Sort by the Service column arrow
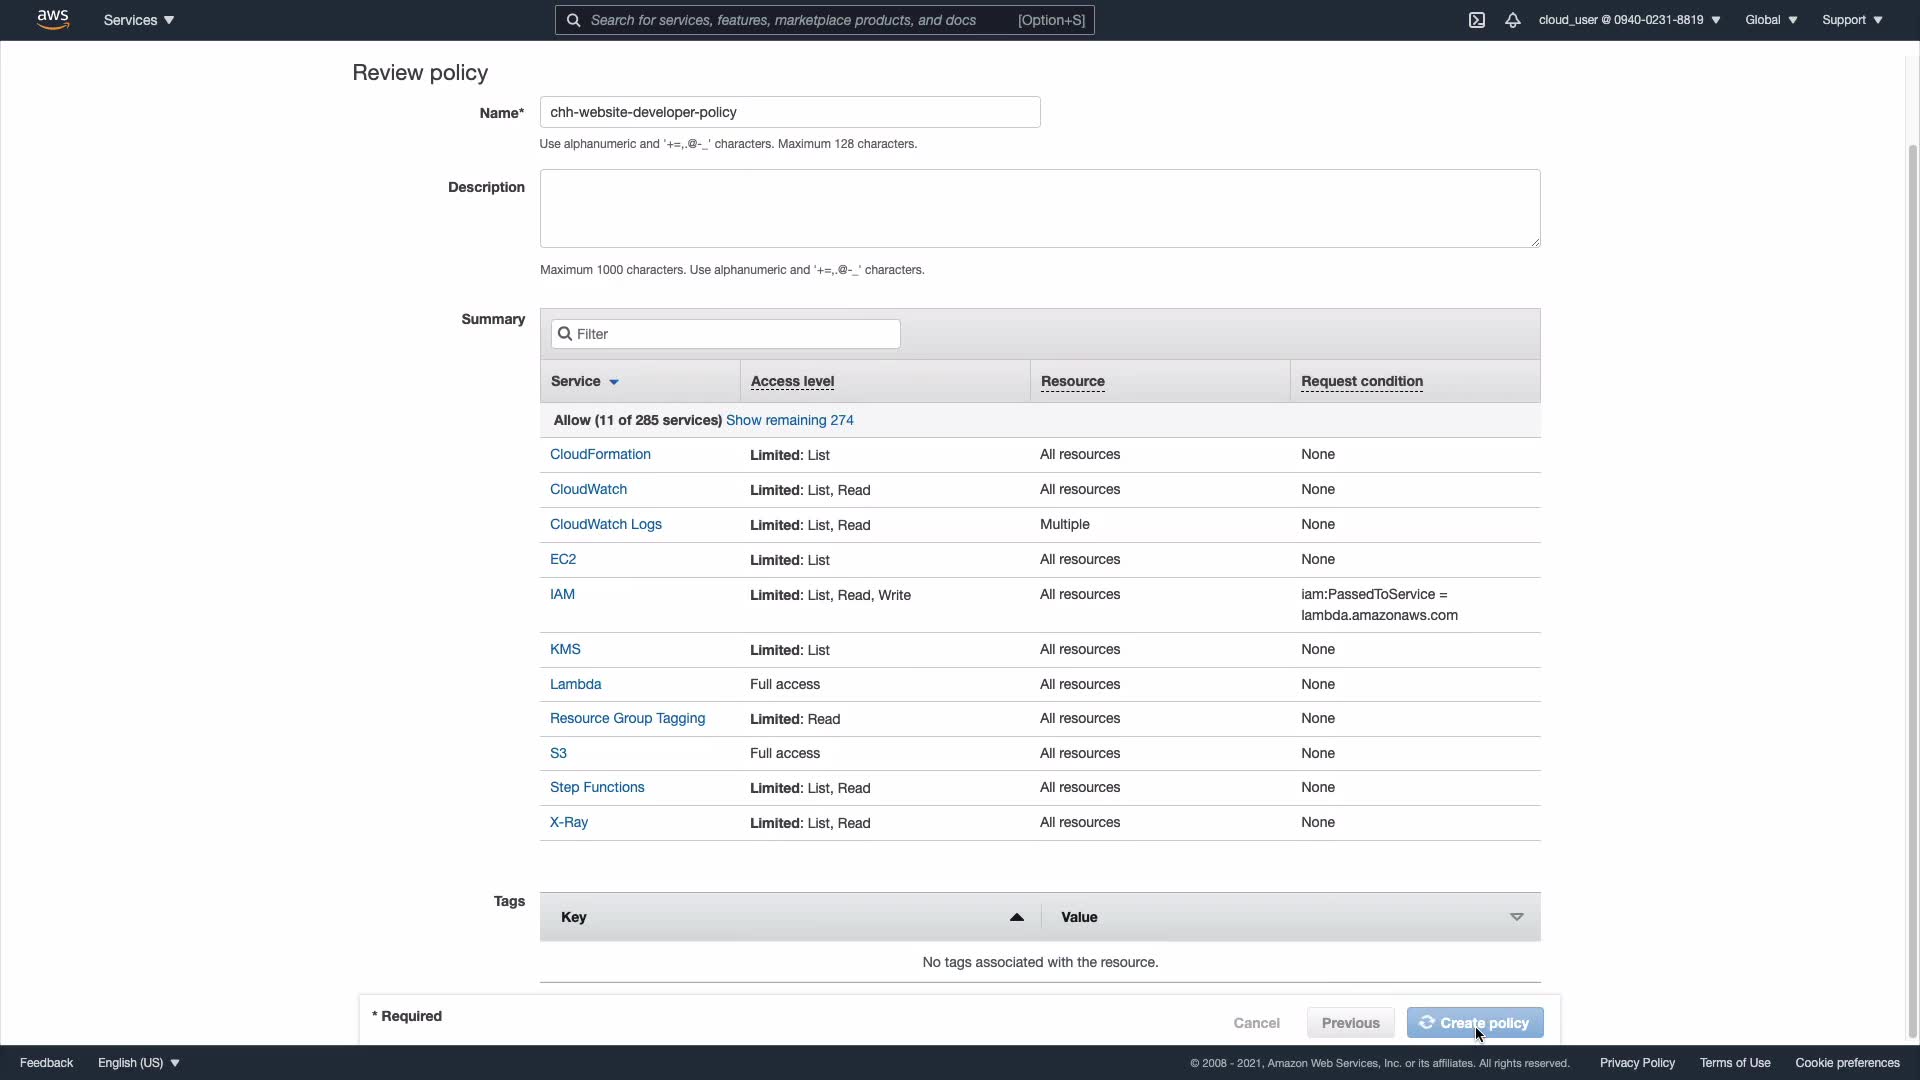1920x1080 pixels. 614,382
